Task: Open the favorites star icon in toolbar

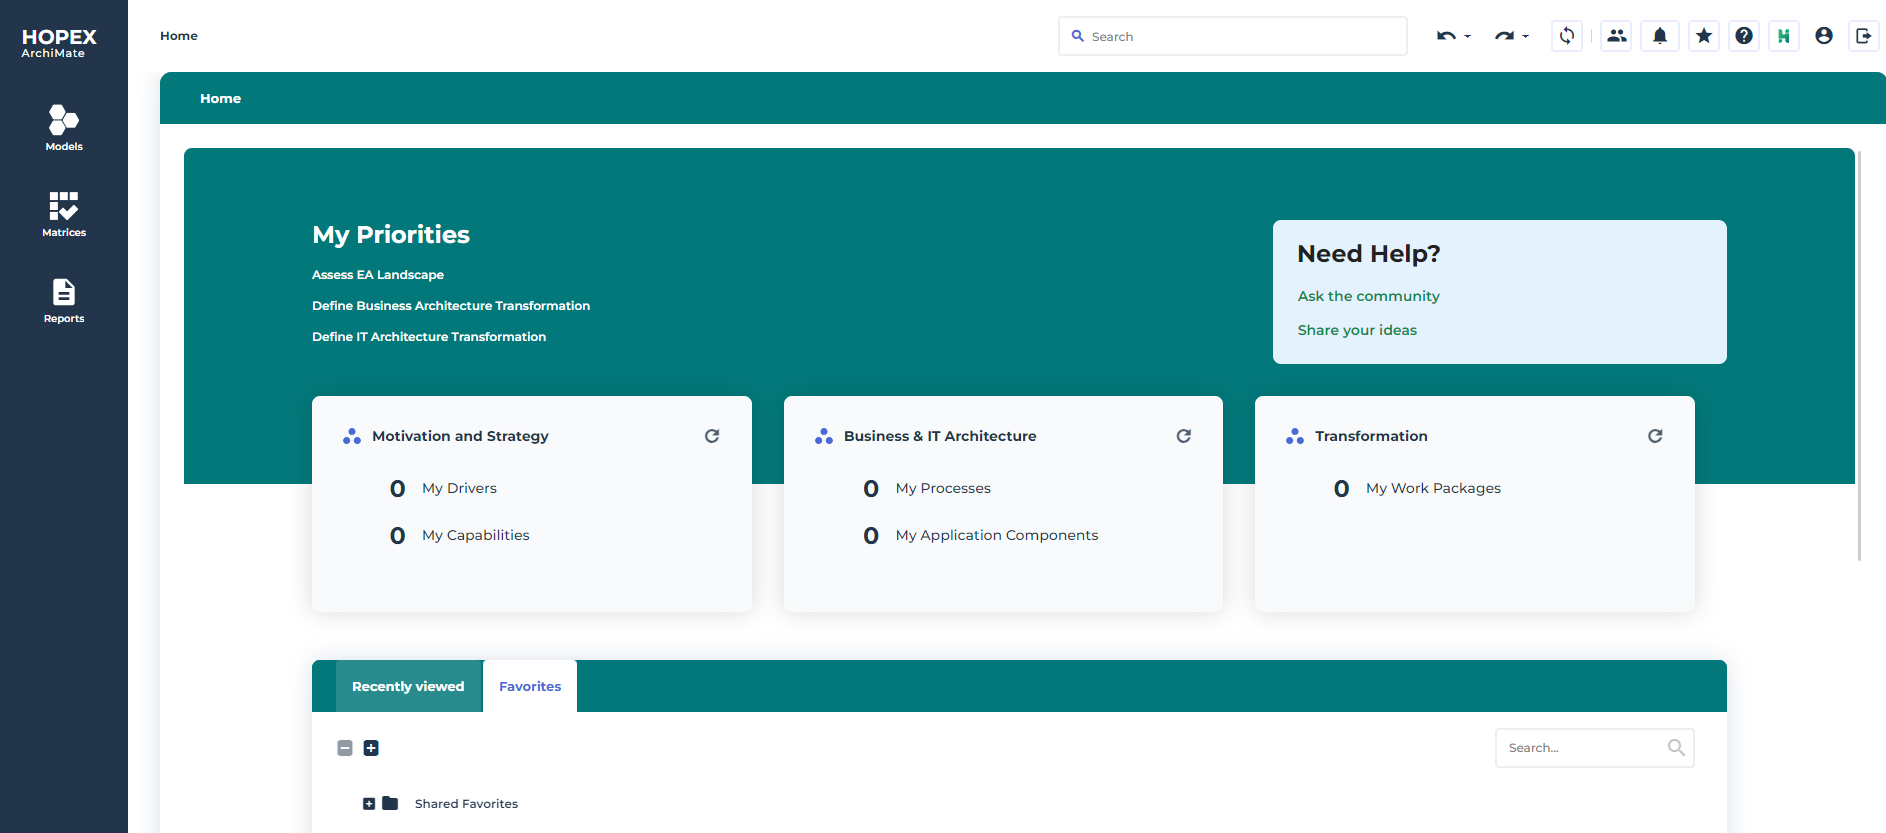Action: 1704,36
